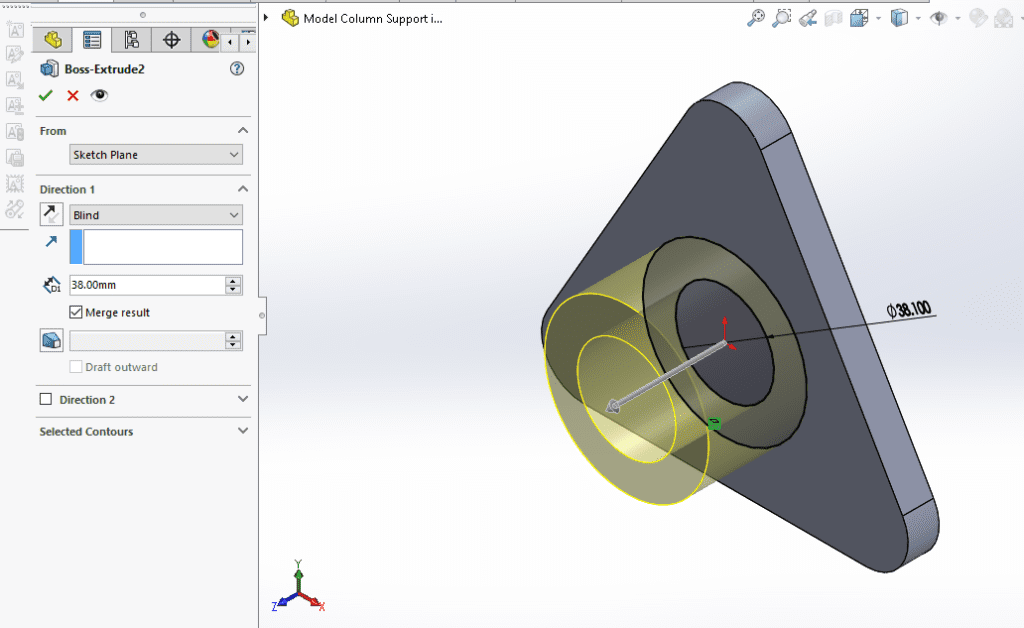1024x628 pixels.
Task: Toggle detailed preview eye icon
Action: tap(99, 95)
